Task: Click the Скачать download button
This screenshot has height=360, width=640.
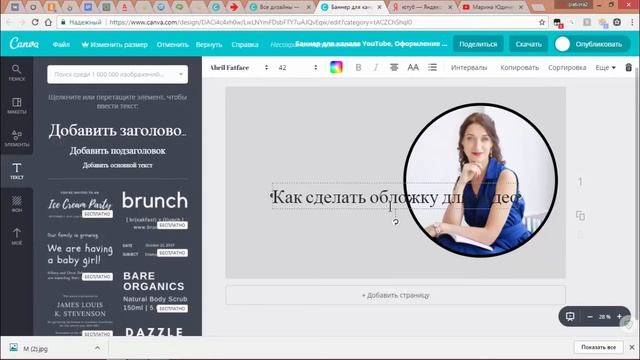Action: [x=528, y=44]
